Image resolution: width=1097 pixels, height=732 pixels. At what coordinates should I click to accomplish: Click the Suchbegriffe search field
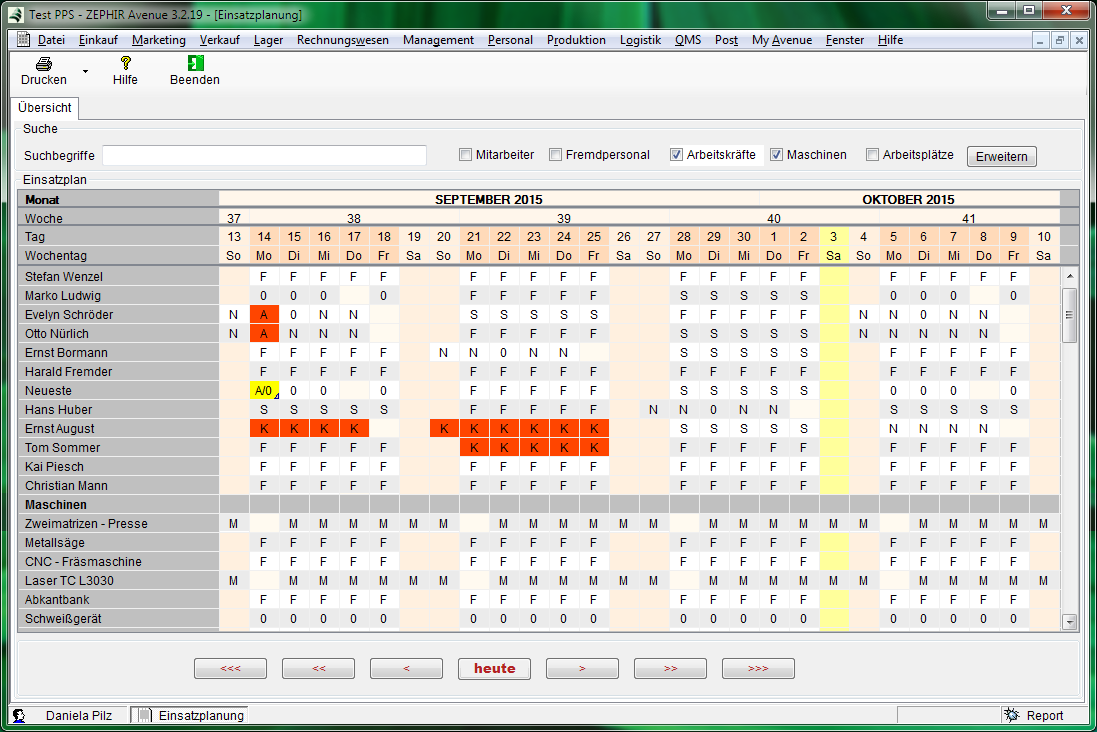click(x=264, y=155)
